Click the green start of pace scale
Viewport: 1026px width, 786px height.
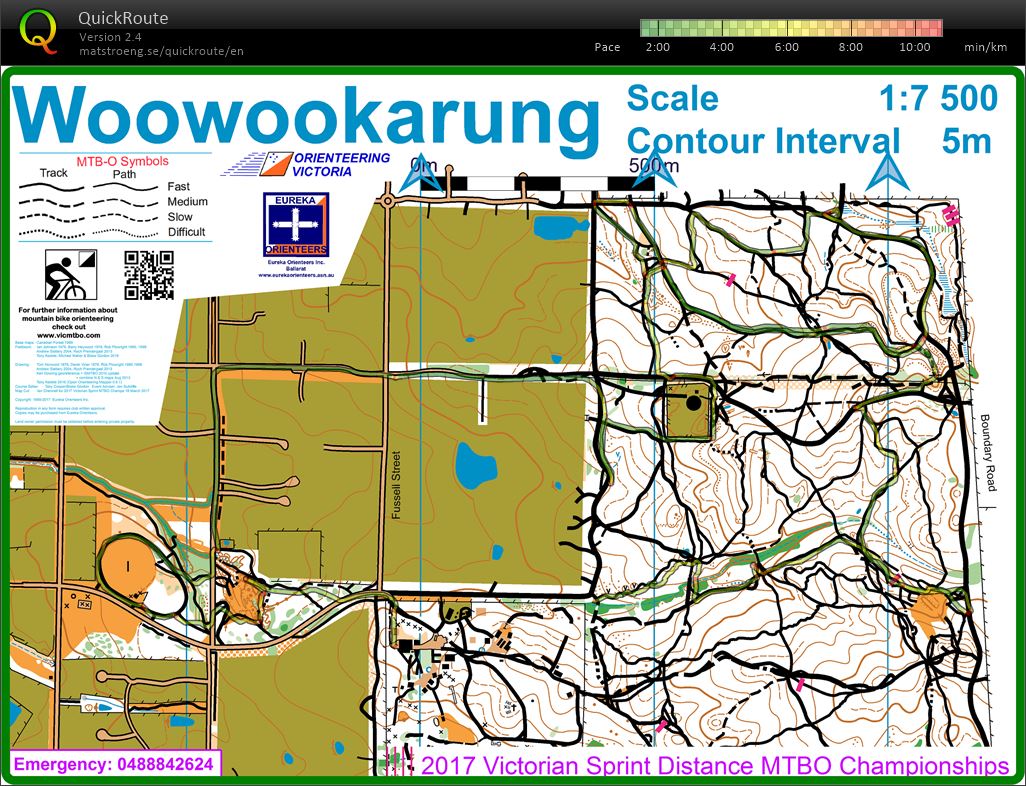pyautogui.click(x=650, y=27)
